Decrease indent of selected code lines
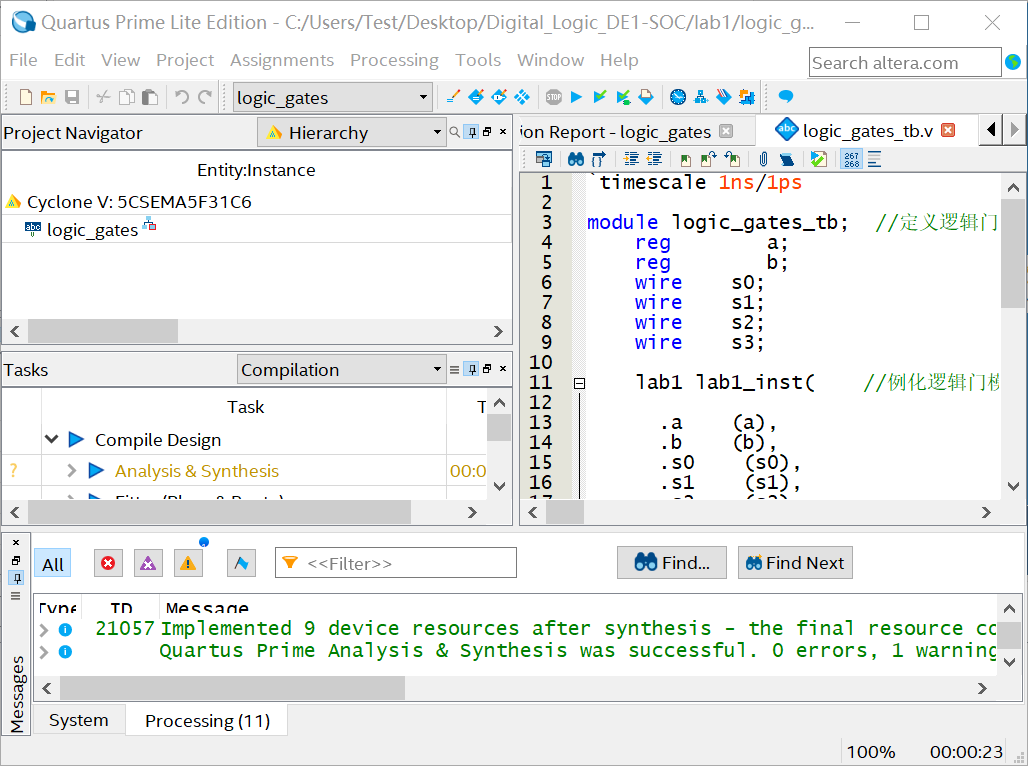This screenshot has height=766, width=1028. click(654, 159)
